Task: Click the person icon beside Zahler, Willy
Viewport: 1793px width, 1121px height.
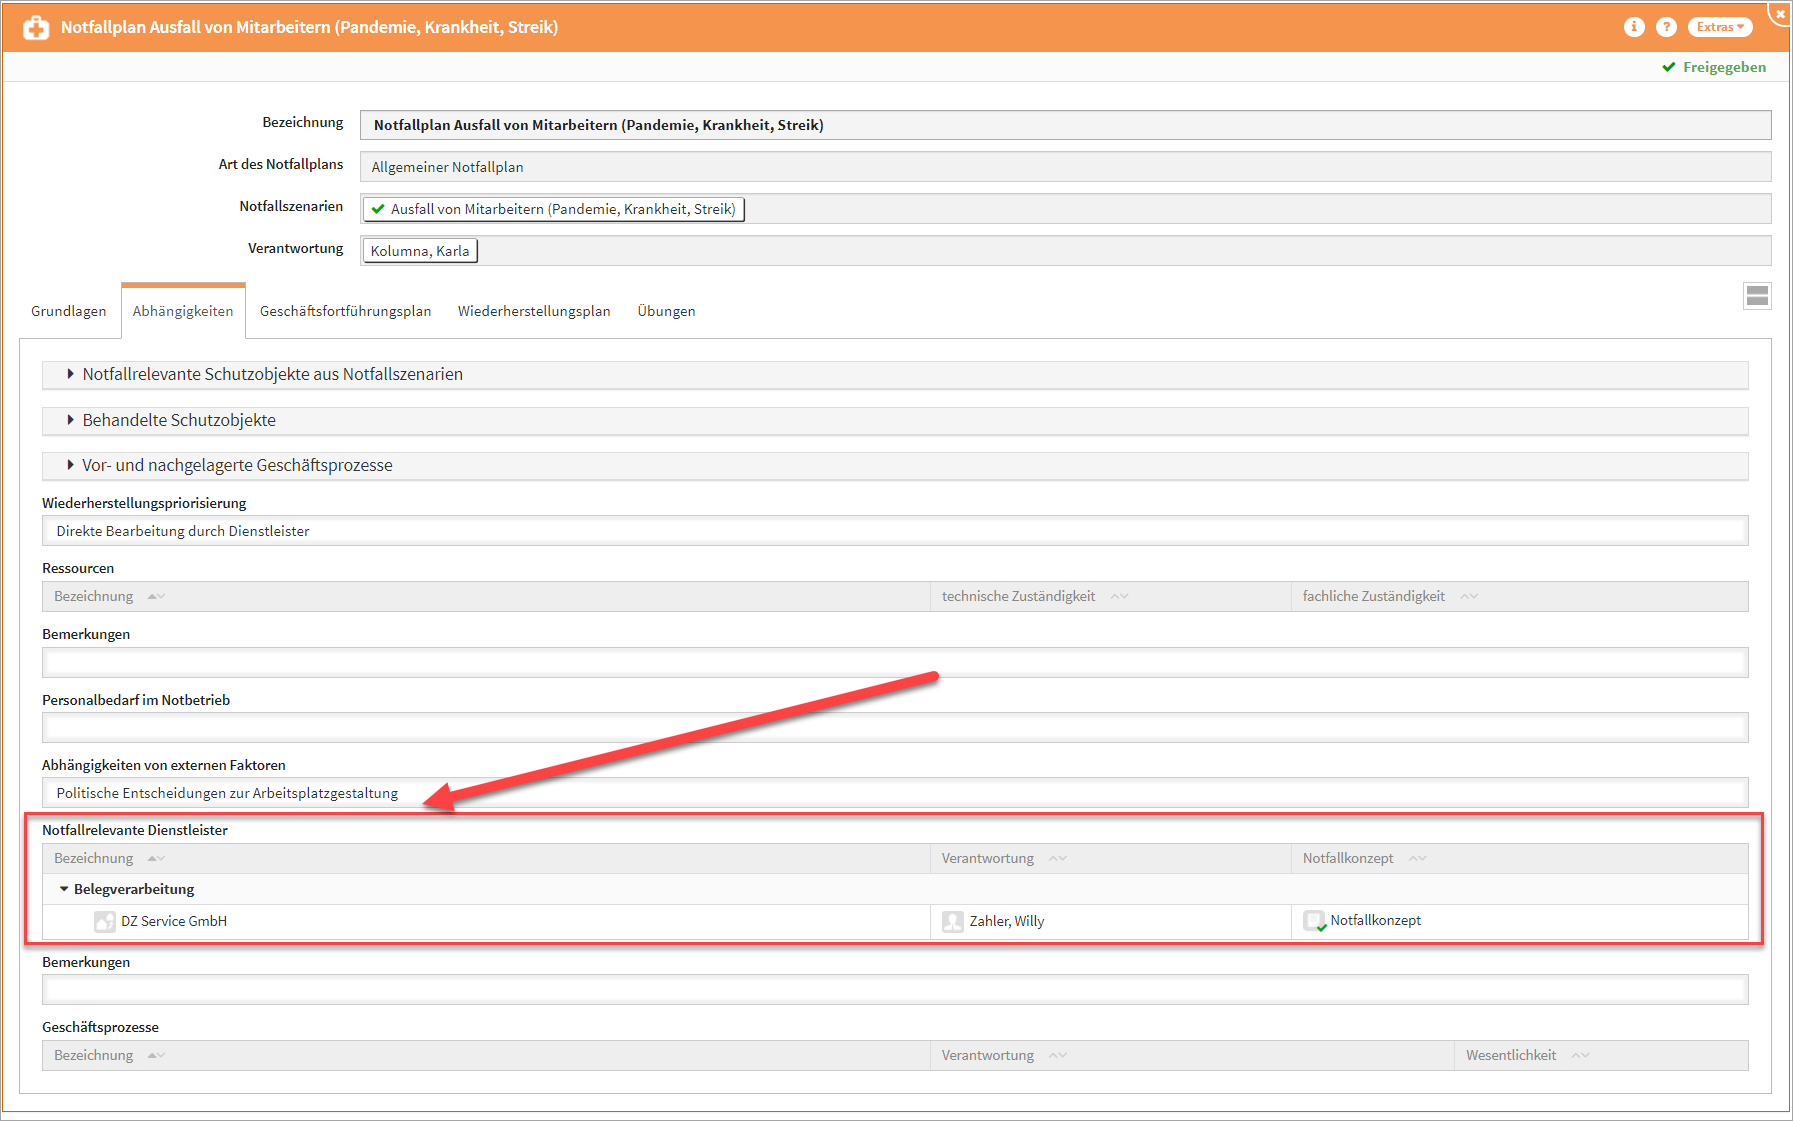Action: click(952, 921)
